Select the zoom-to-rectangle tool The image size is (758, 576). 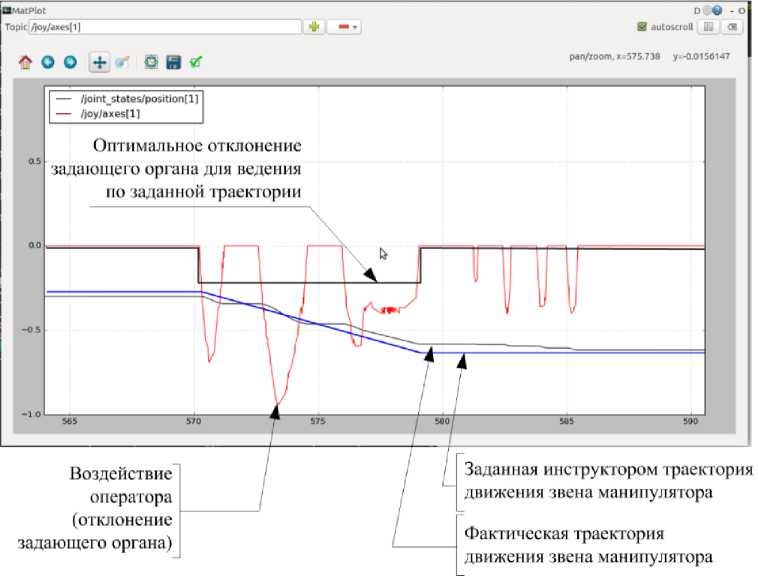click(122, 62)
